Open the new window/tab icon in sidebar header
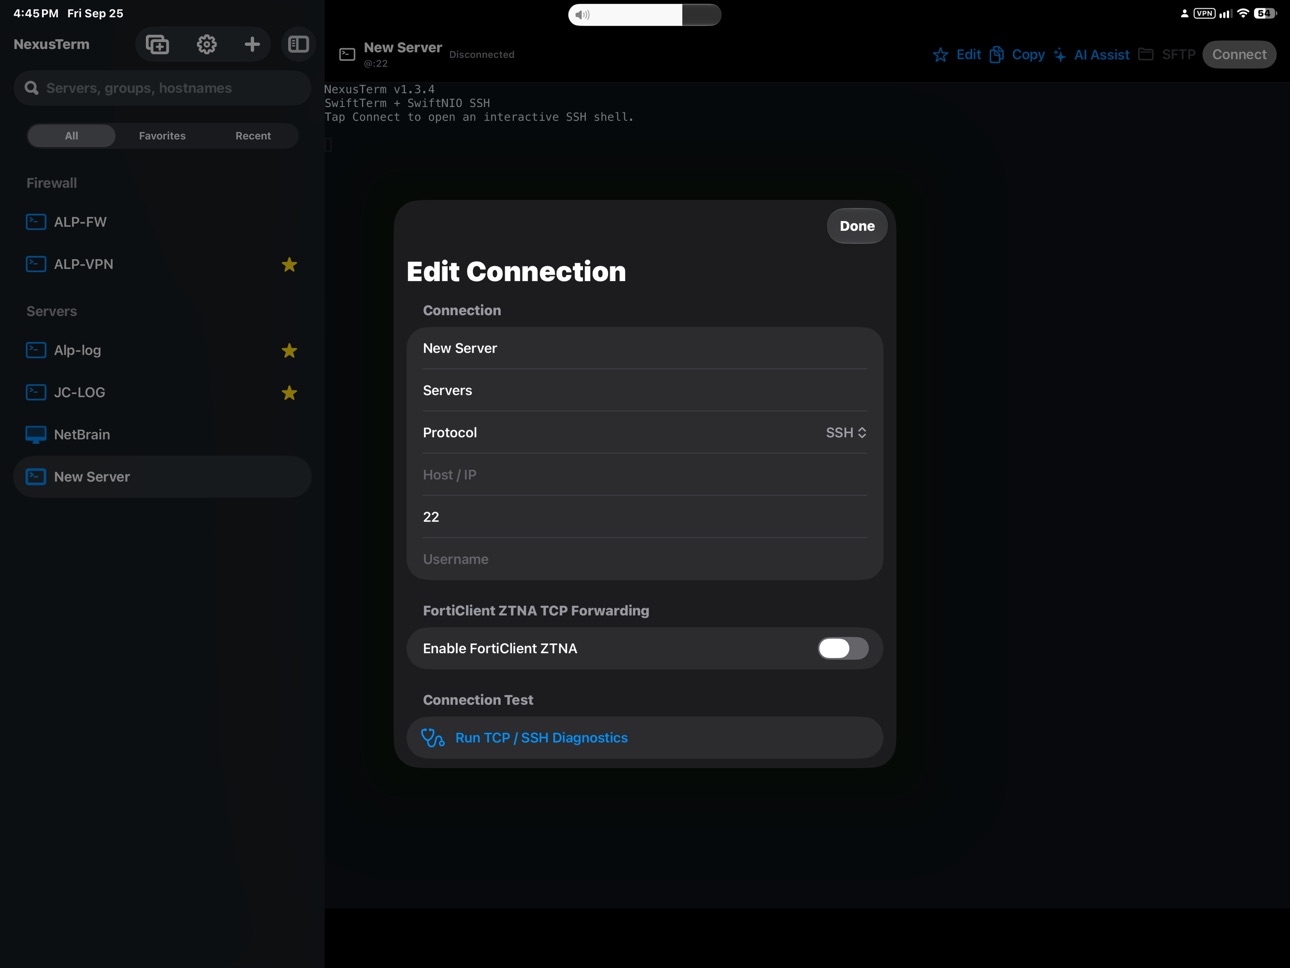The height and width of the screenshot is (968, 1290). (157, 44)
